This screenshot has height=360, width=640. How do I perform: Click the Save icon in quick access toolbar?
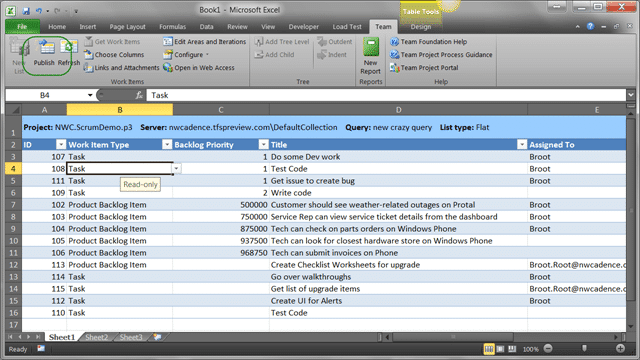point(26,11)
